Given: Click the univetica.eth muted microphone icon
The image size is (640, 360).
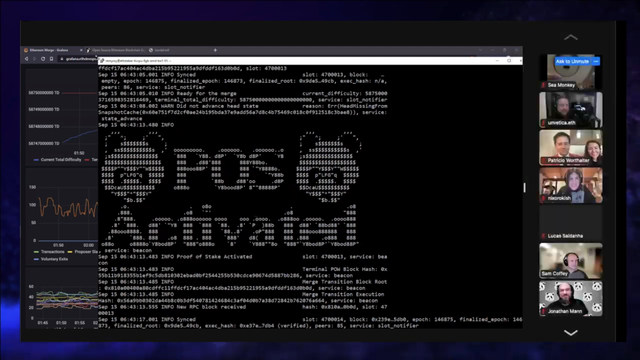Looking at the screenshot, I should 544,122.
